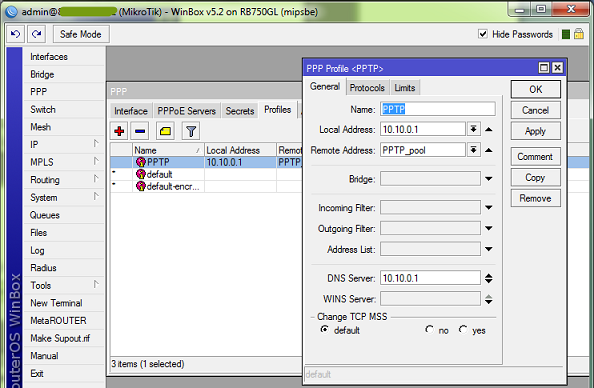
Task: Click the WINS Server add/remove arrows
Action: [489, 299]
